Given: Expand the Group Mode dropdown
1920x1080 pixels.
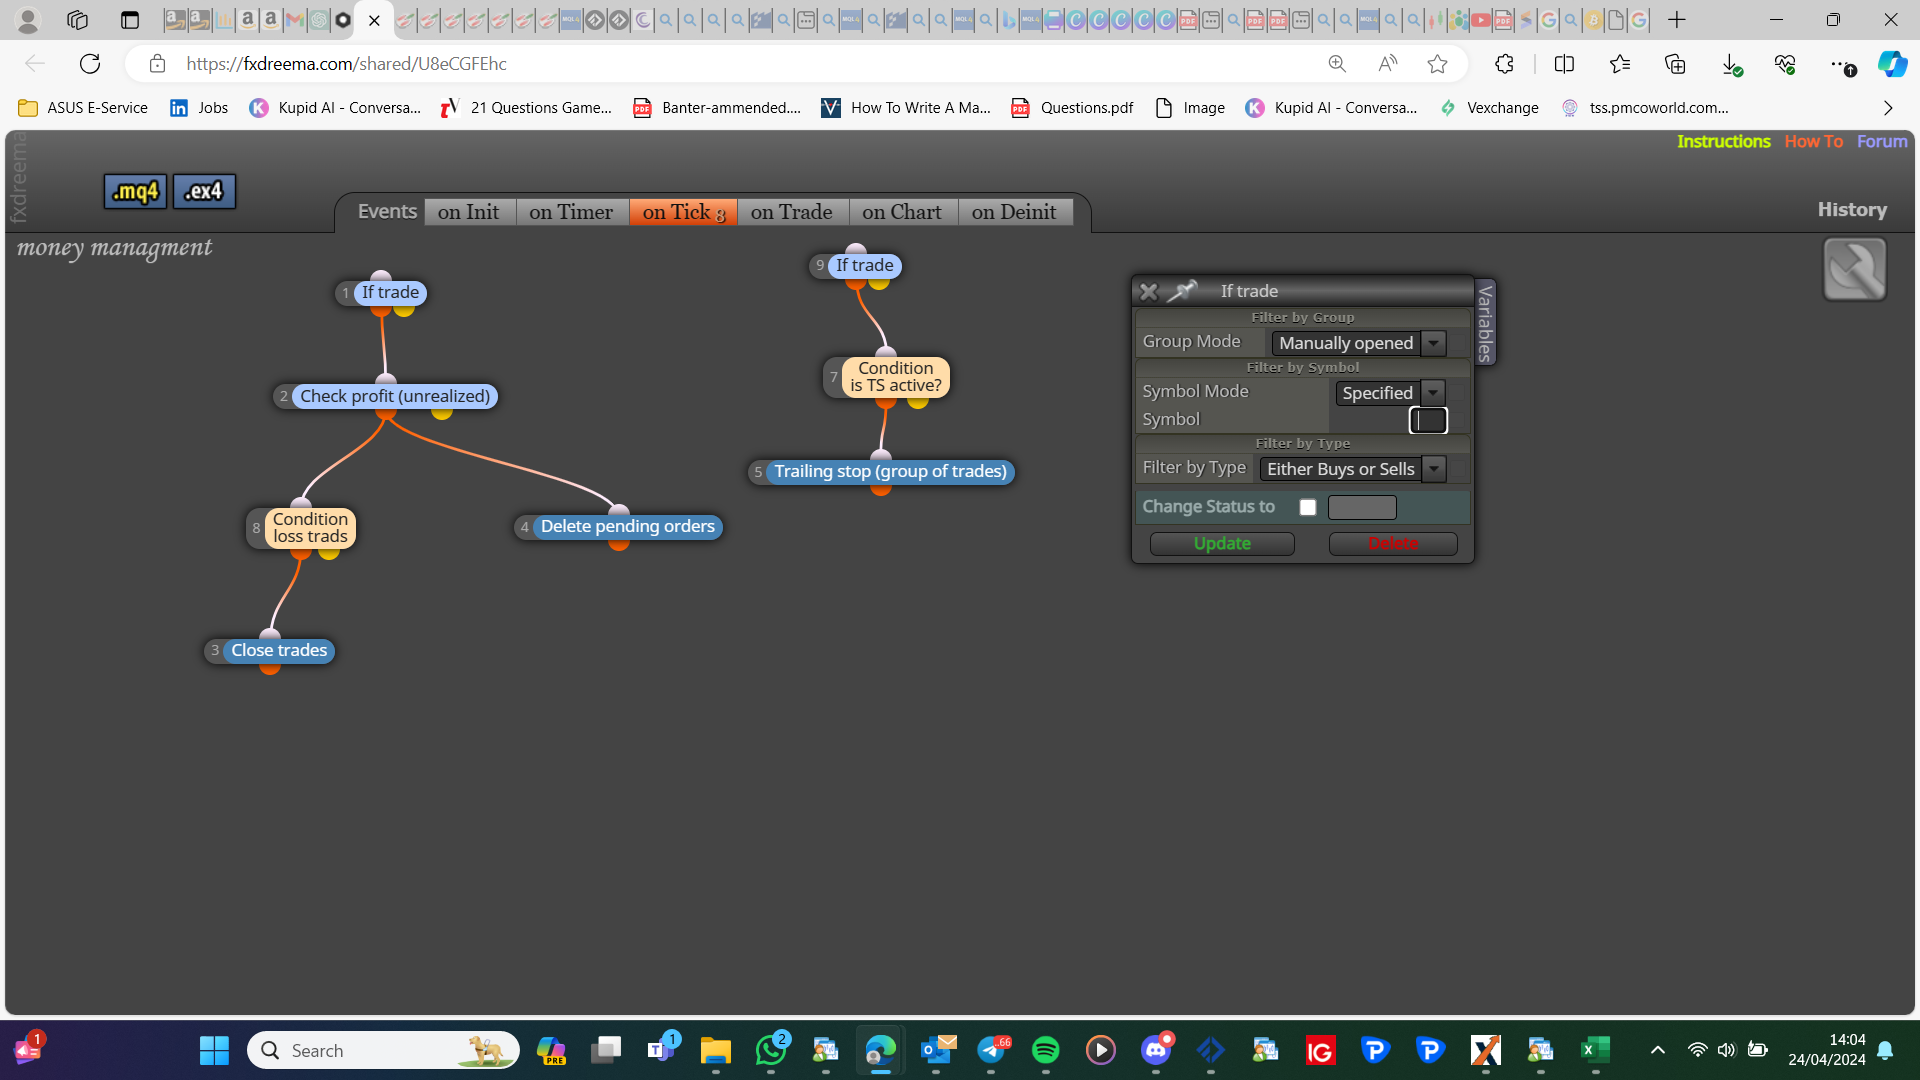Looking at the screenshot, I should click(x=1434, y=343).
